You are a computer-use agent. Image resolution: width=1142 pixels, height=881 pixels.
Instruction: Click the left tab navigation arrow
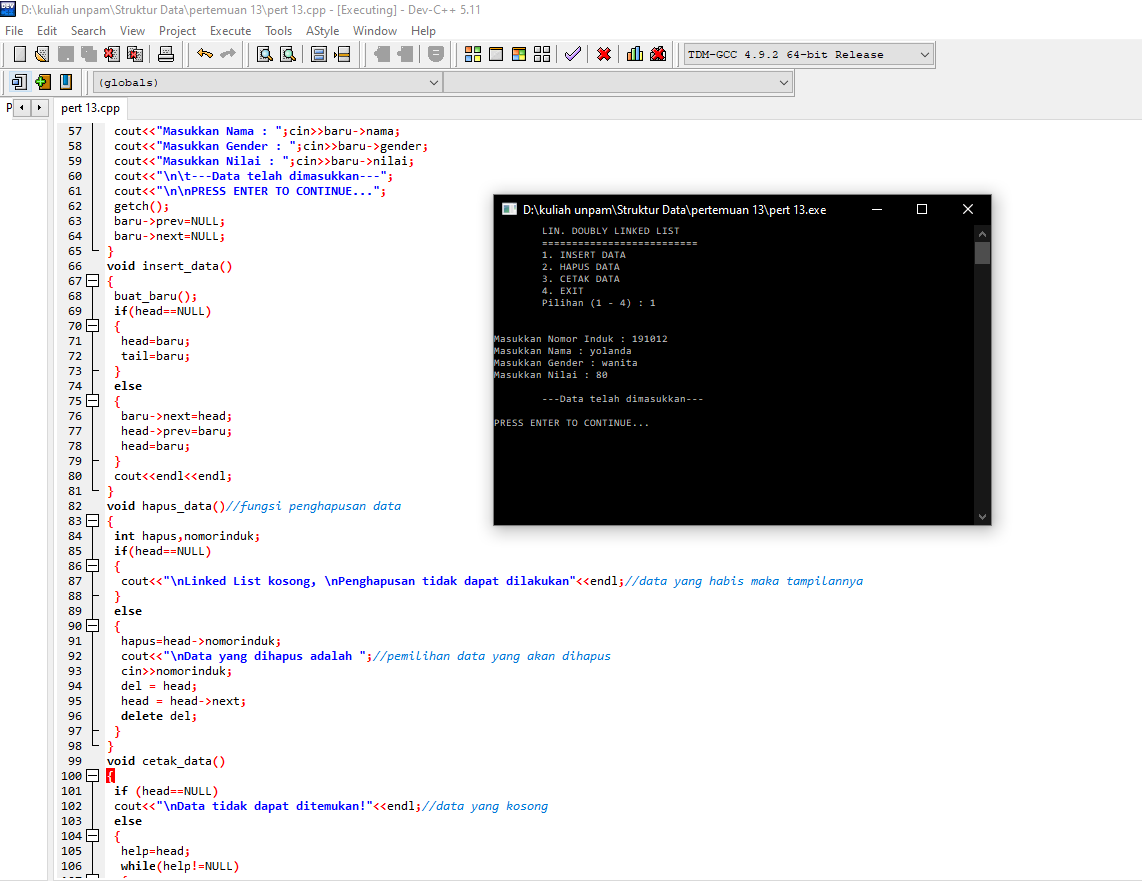click(22, 108)
